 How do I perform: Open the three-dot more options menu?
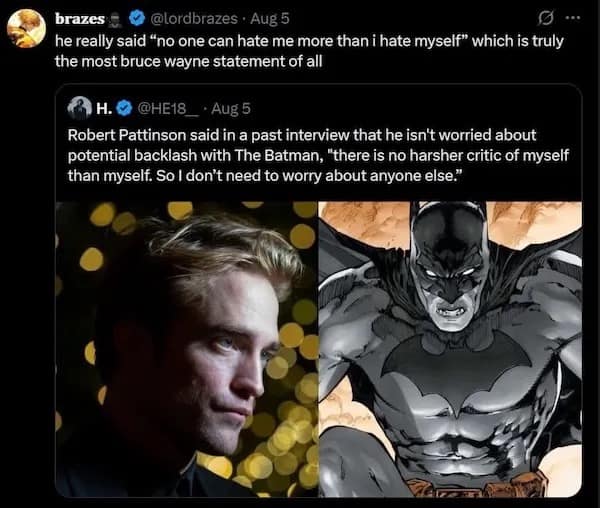point(572,19)
